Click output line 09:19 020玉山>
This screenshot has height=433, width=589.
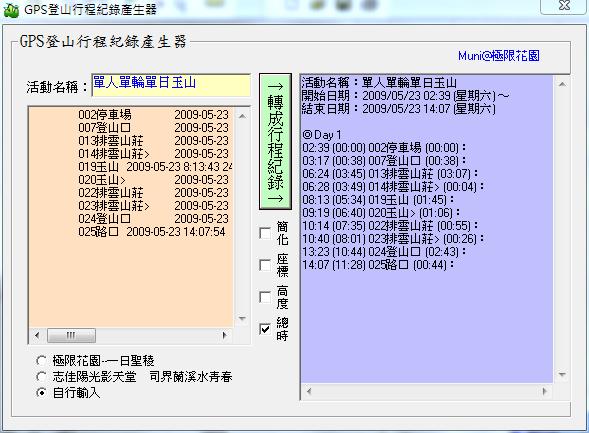coord(381,213)
